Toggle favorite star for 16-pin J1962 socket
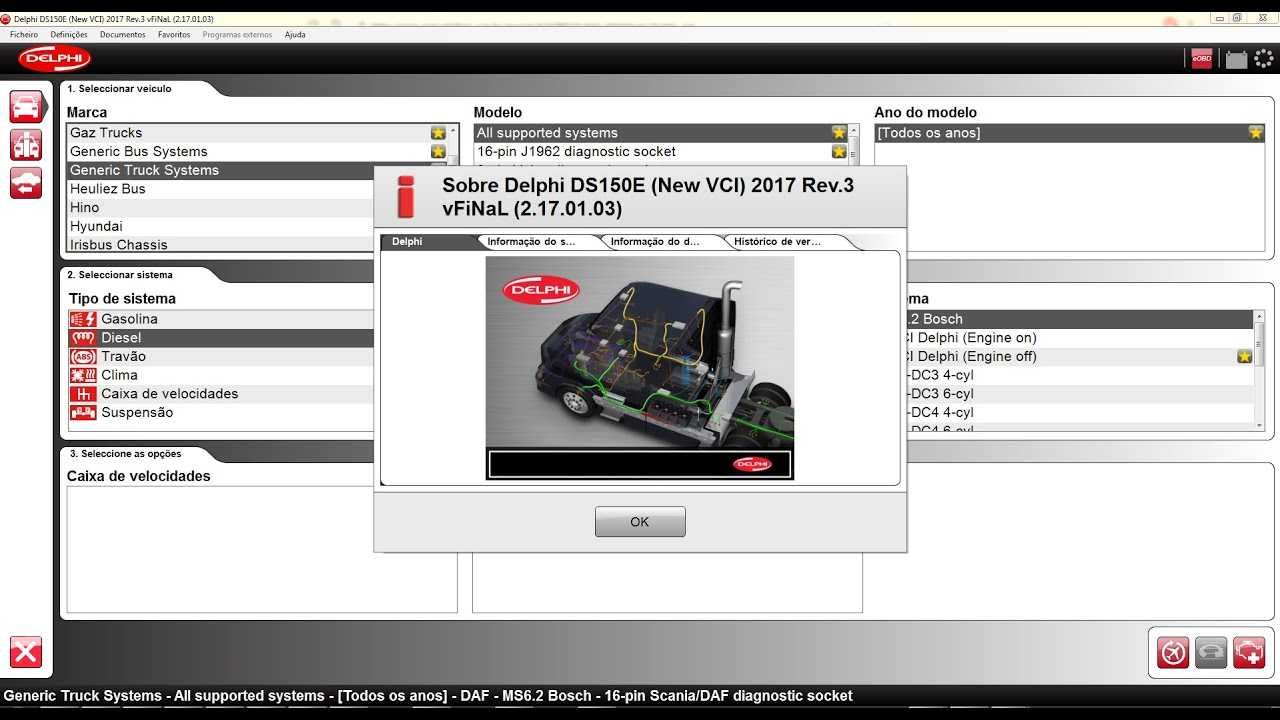Screen dimensions: 1280x720 pos(839,152)
